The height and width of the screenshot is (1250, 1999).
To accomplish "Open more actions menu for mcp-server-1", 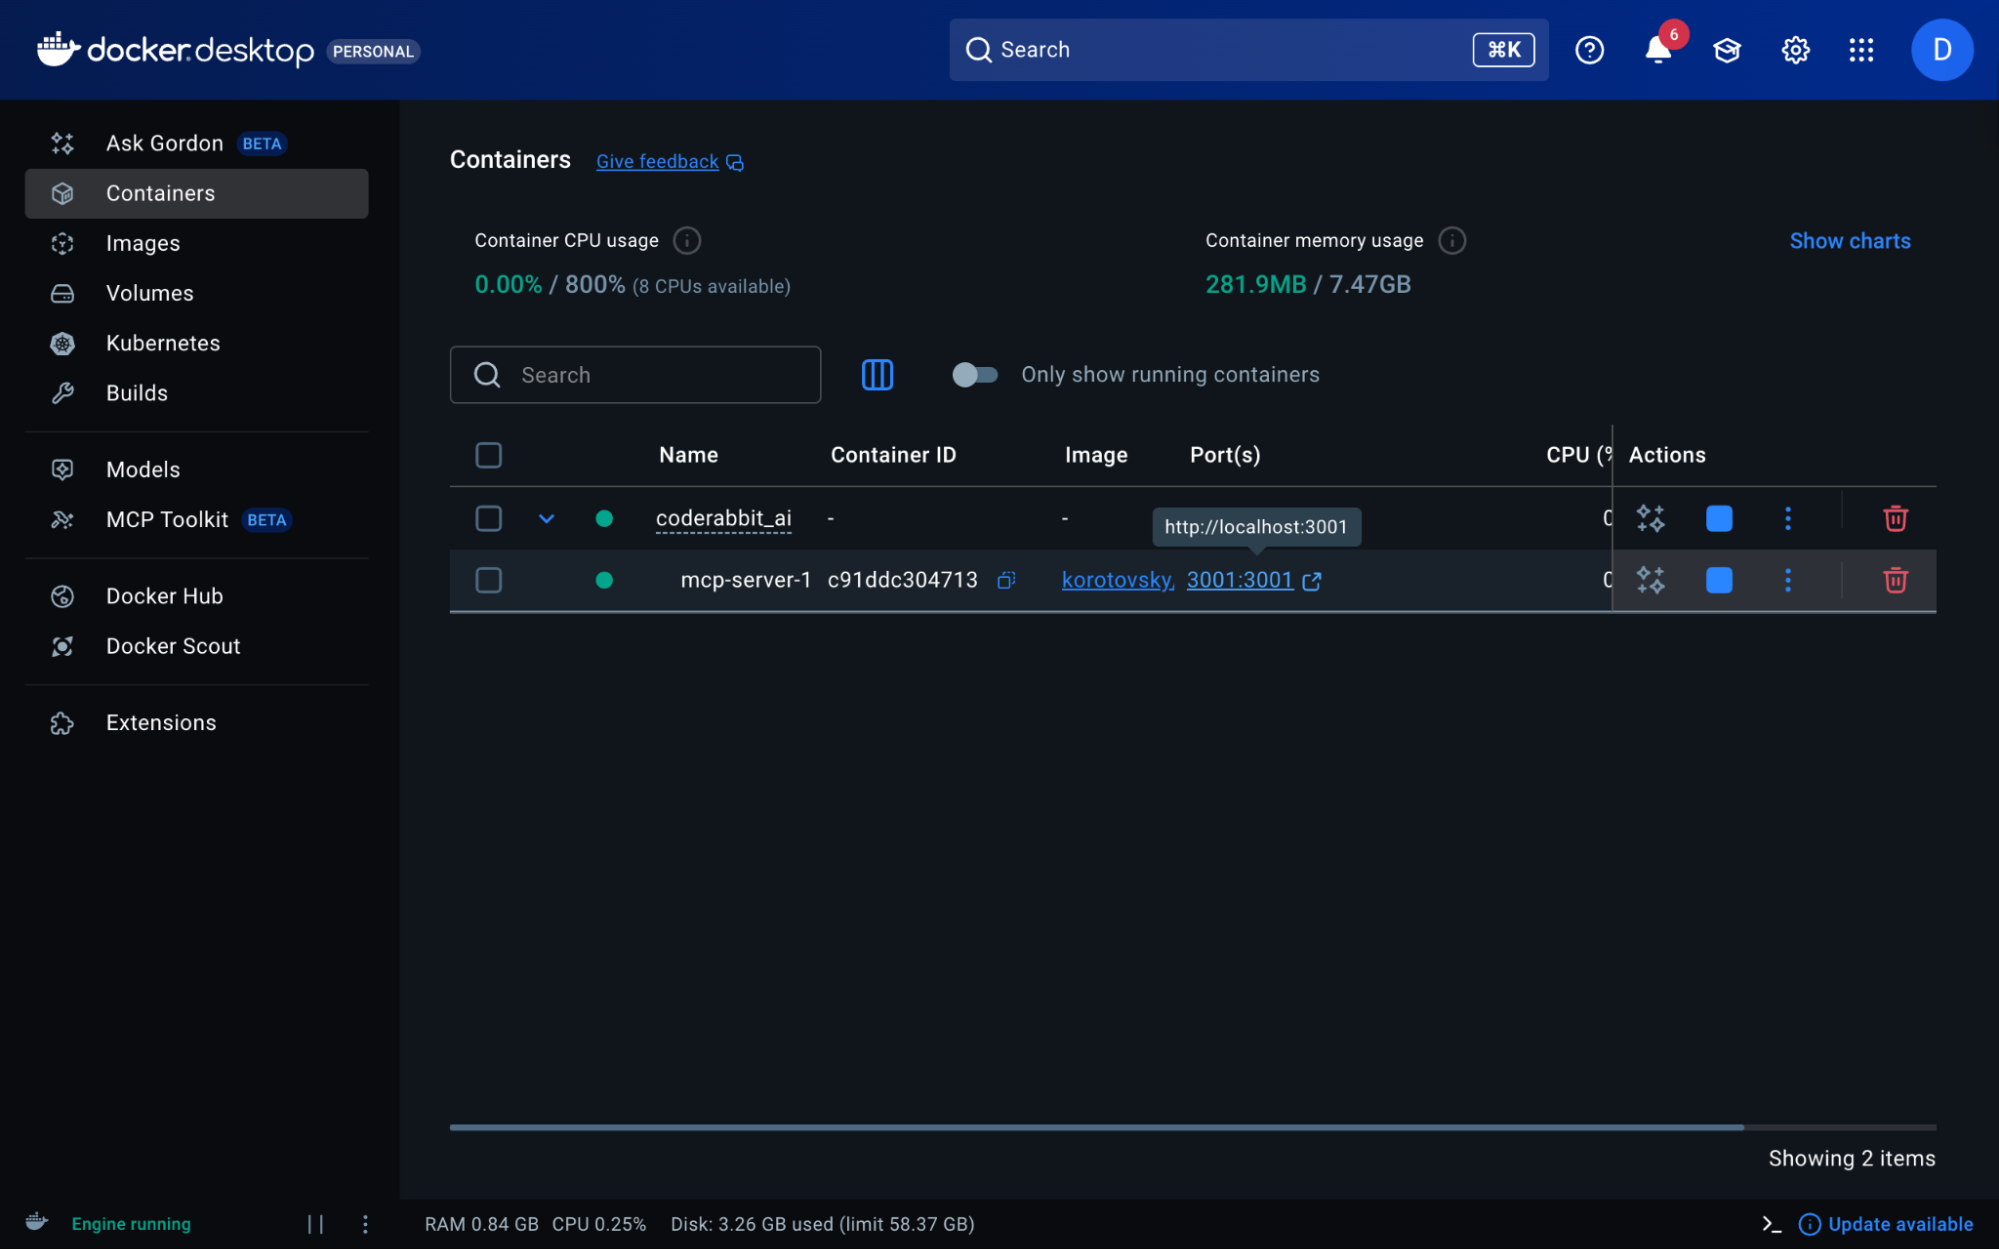I will pos(1788,580).
